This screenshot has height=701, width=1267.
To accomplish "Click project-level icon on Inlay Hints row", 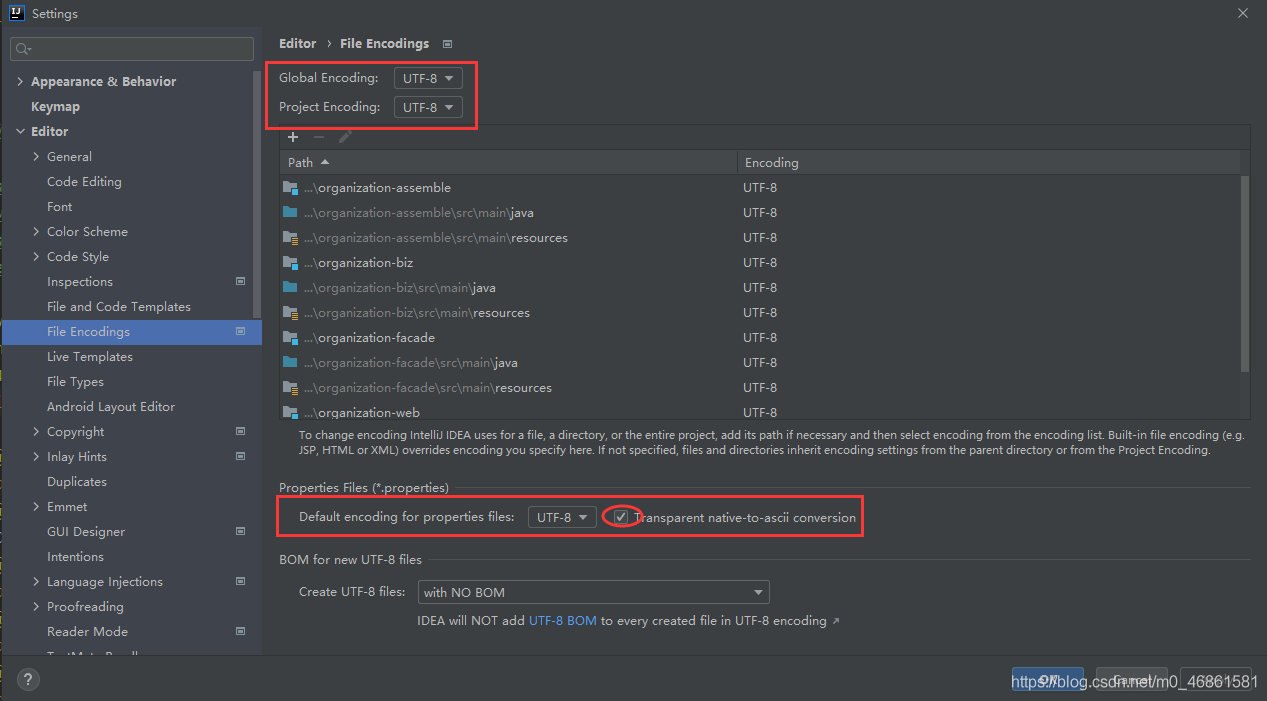I will [x=240, y=457].
